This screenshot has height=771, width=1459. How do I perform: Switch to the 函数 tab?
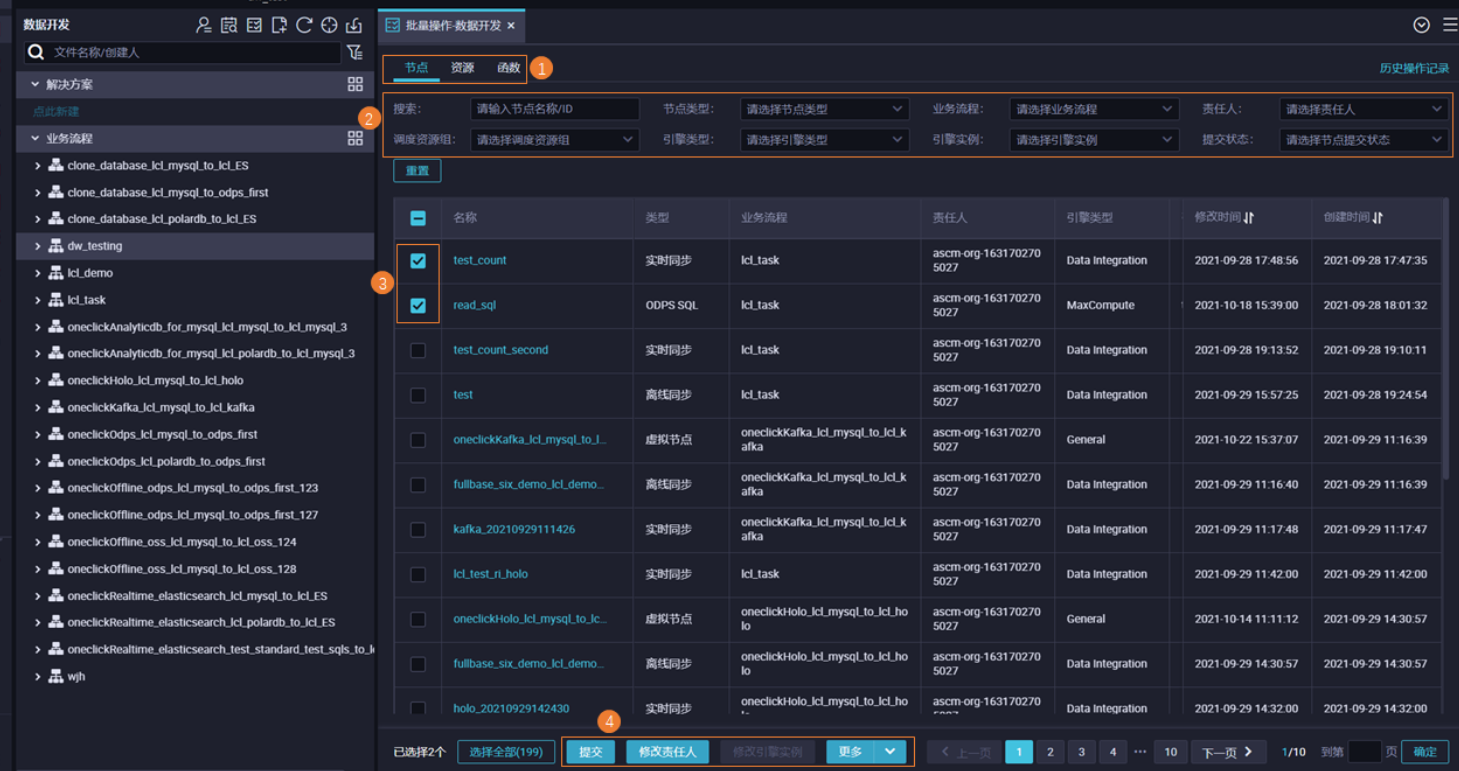tap(508, 68)
